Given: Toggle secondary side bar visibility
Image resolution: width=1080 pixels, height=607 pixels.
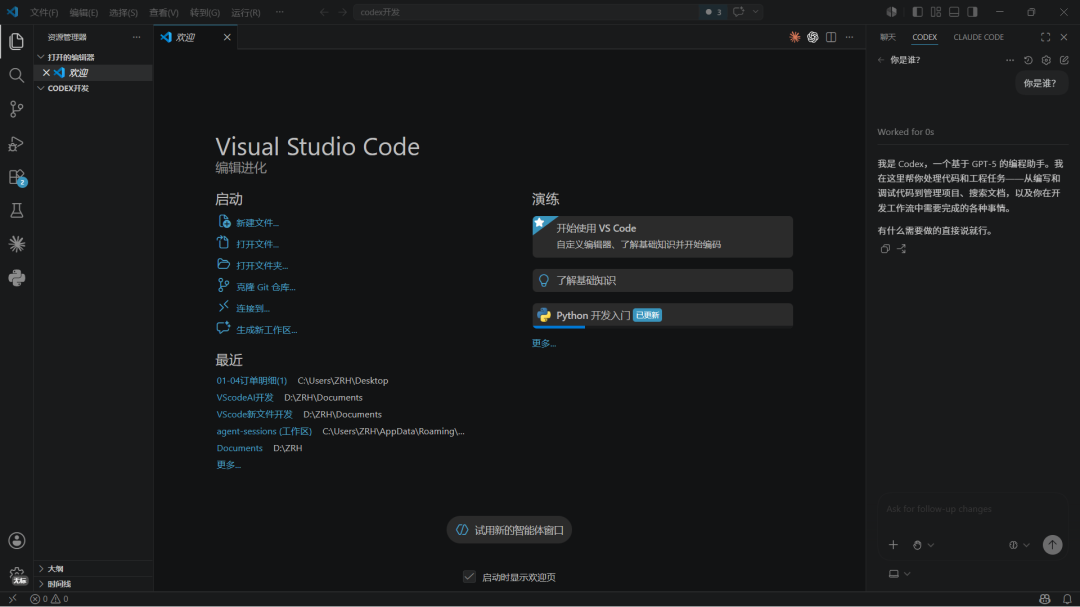Looking at the screenshot, I should point(972,12).
